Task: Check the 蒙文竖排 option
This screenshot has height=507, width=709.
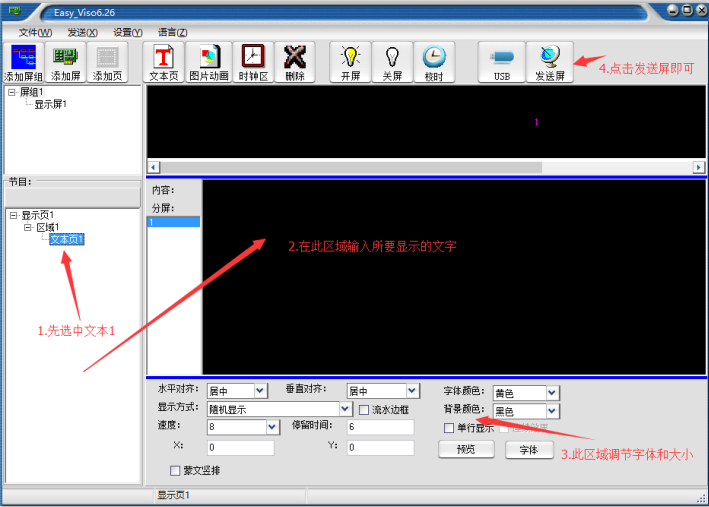Action: pyautogui.click(x=176, y=470)
